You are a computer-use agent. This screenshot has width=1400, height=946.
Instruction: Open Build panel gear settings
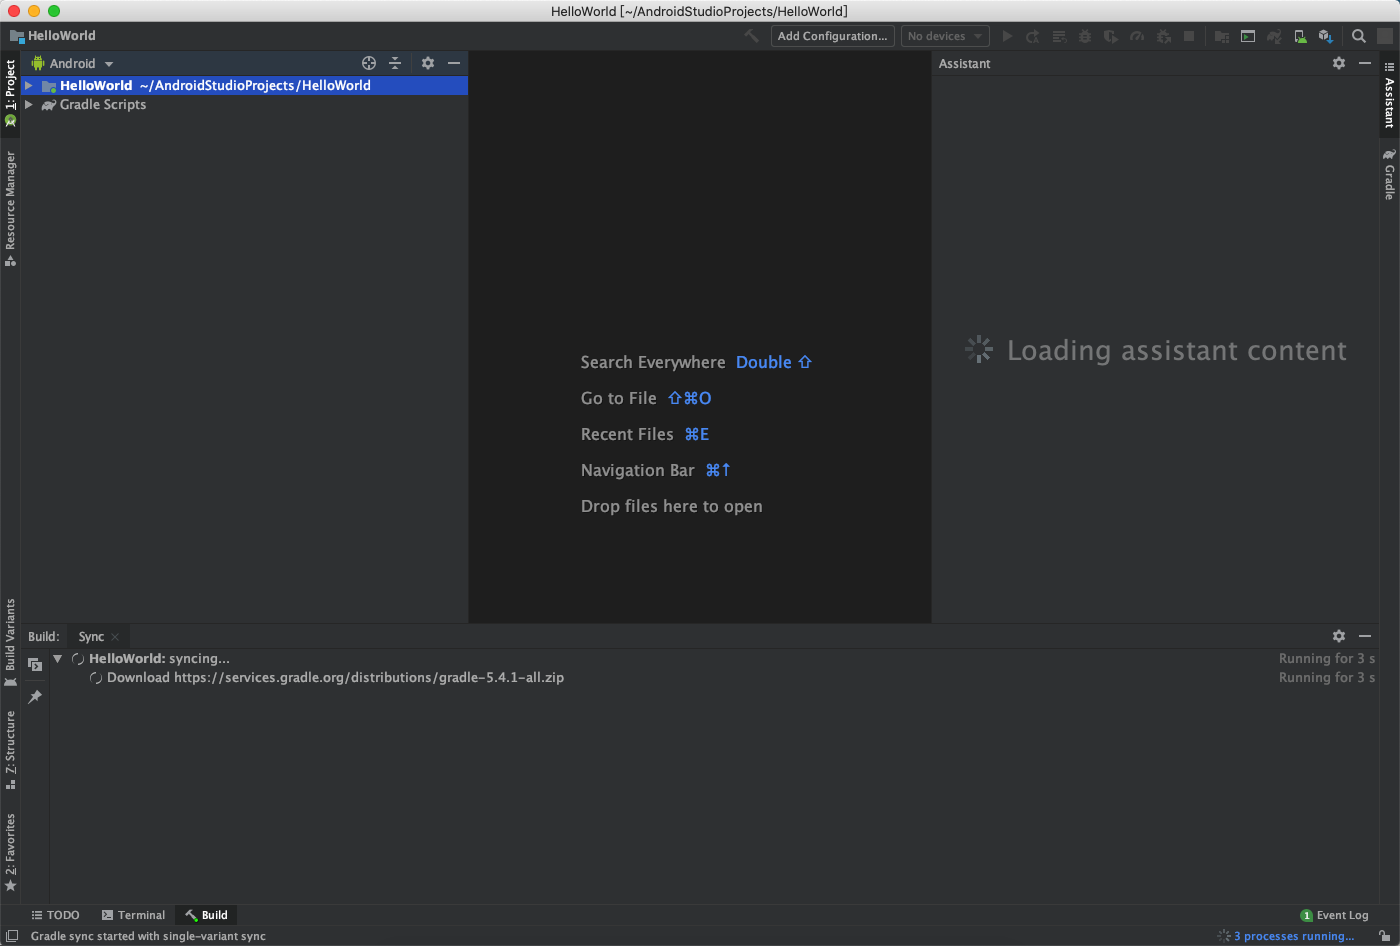point(1339,636)
